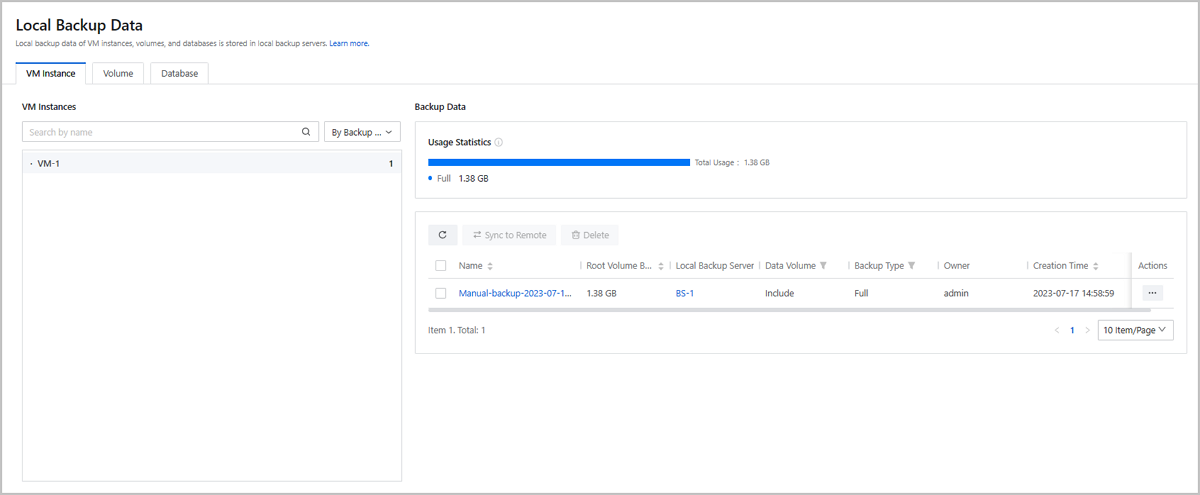The height and width of the screenshot is (495, 1200).
Task: Toggle the select-all header checkbox
Action: [x=441, y=266]
